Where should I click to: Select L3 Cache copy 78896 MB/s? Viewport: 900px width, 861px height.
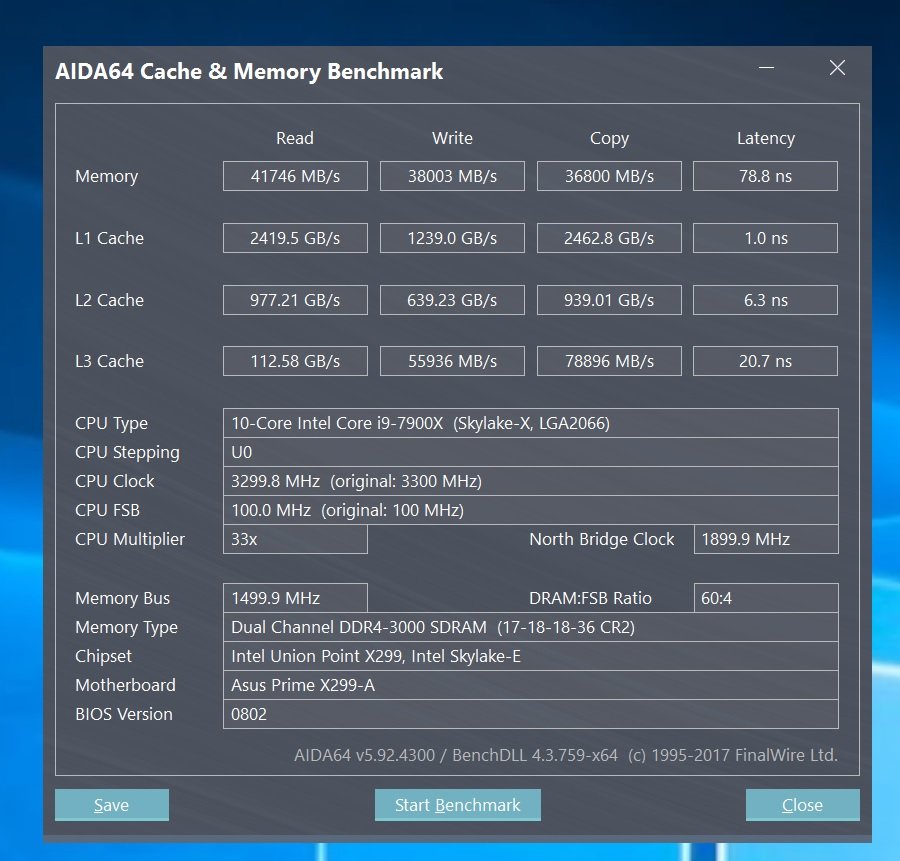click(x=609, y=360)
